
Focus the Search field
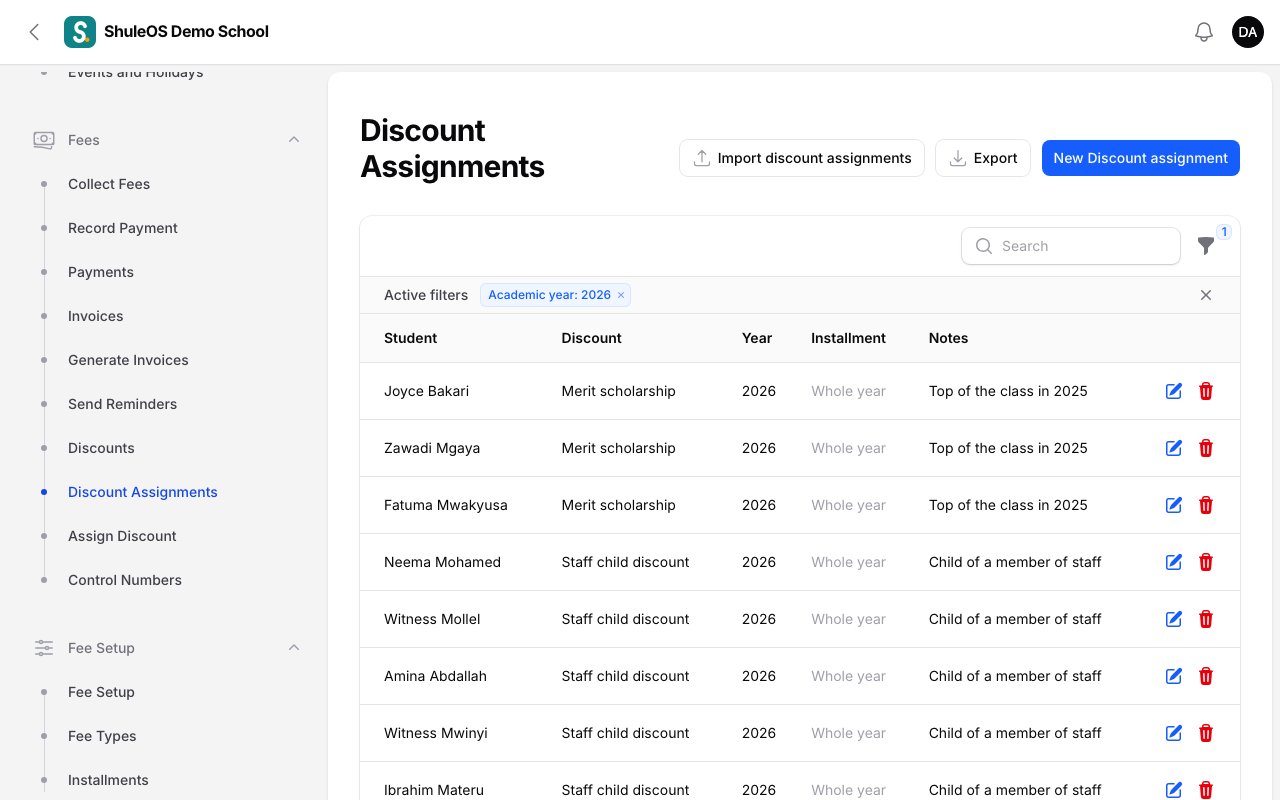pyautogui.click(x=1071, y=246)
